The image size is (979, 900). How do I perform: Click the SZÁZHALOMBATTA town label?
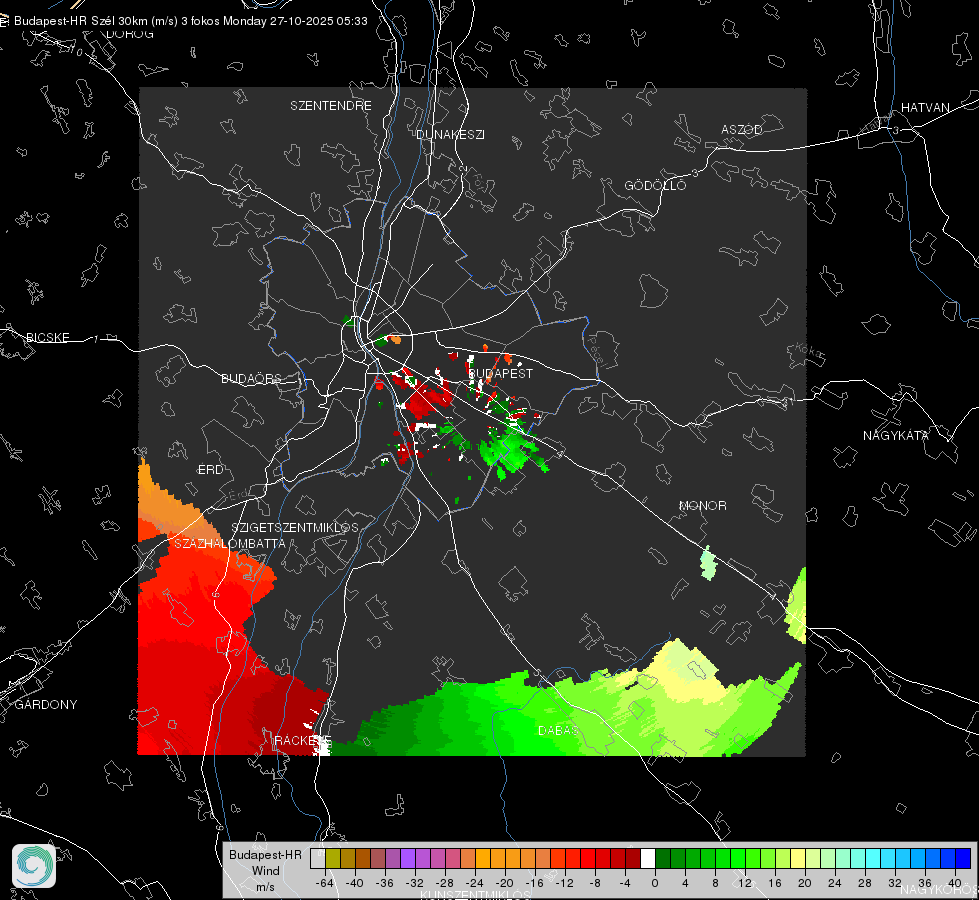click(x=230, y=543)
